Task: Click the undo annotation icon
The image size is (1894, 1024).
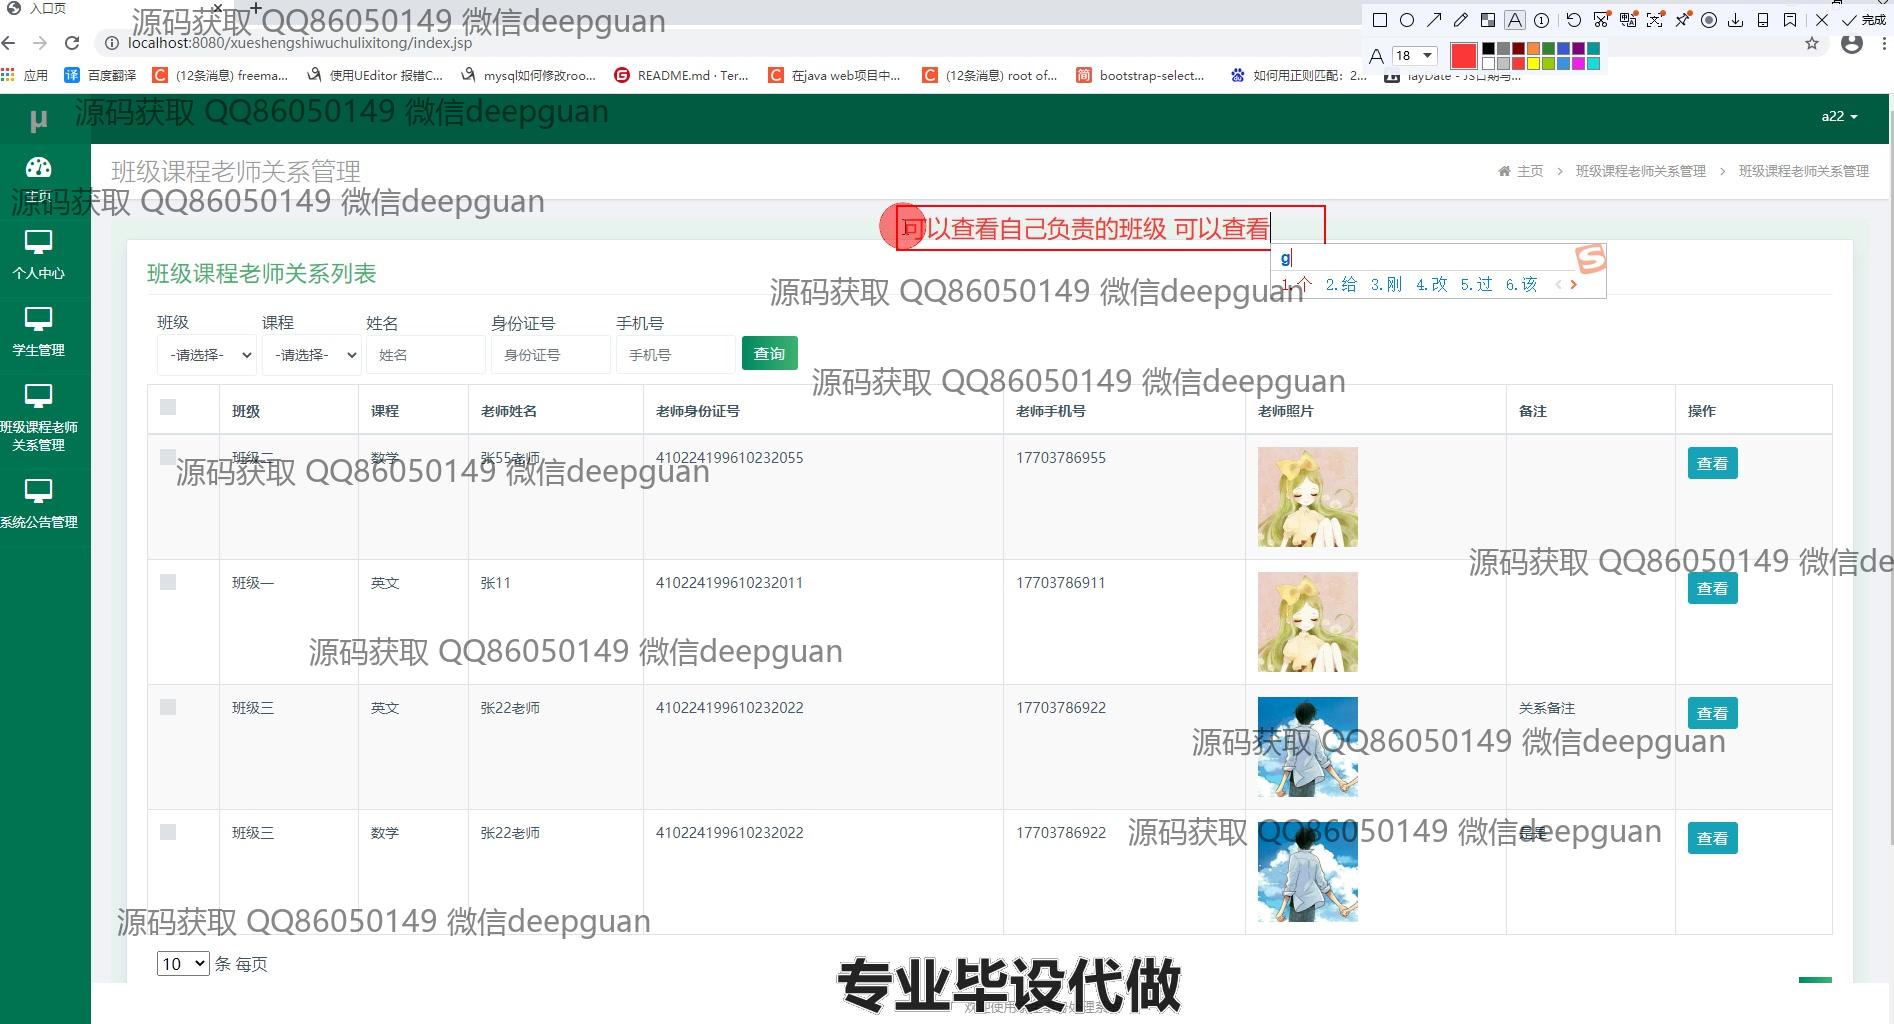Action: click(1573, 20)
